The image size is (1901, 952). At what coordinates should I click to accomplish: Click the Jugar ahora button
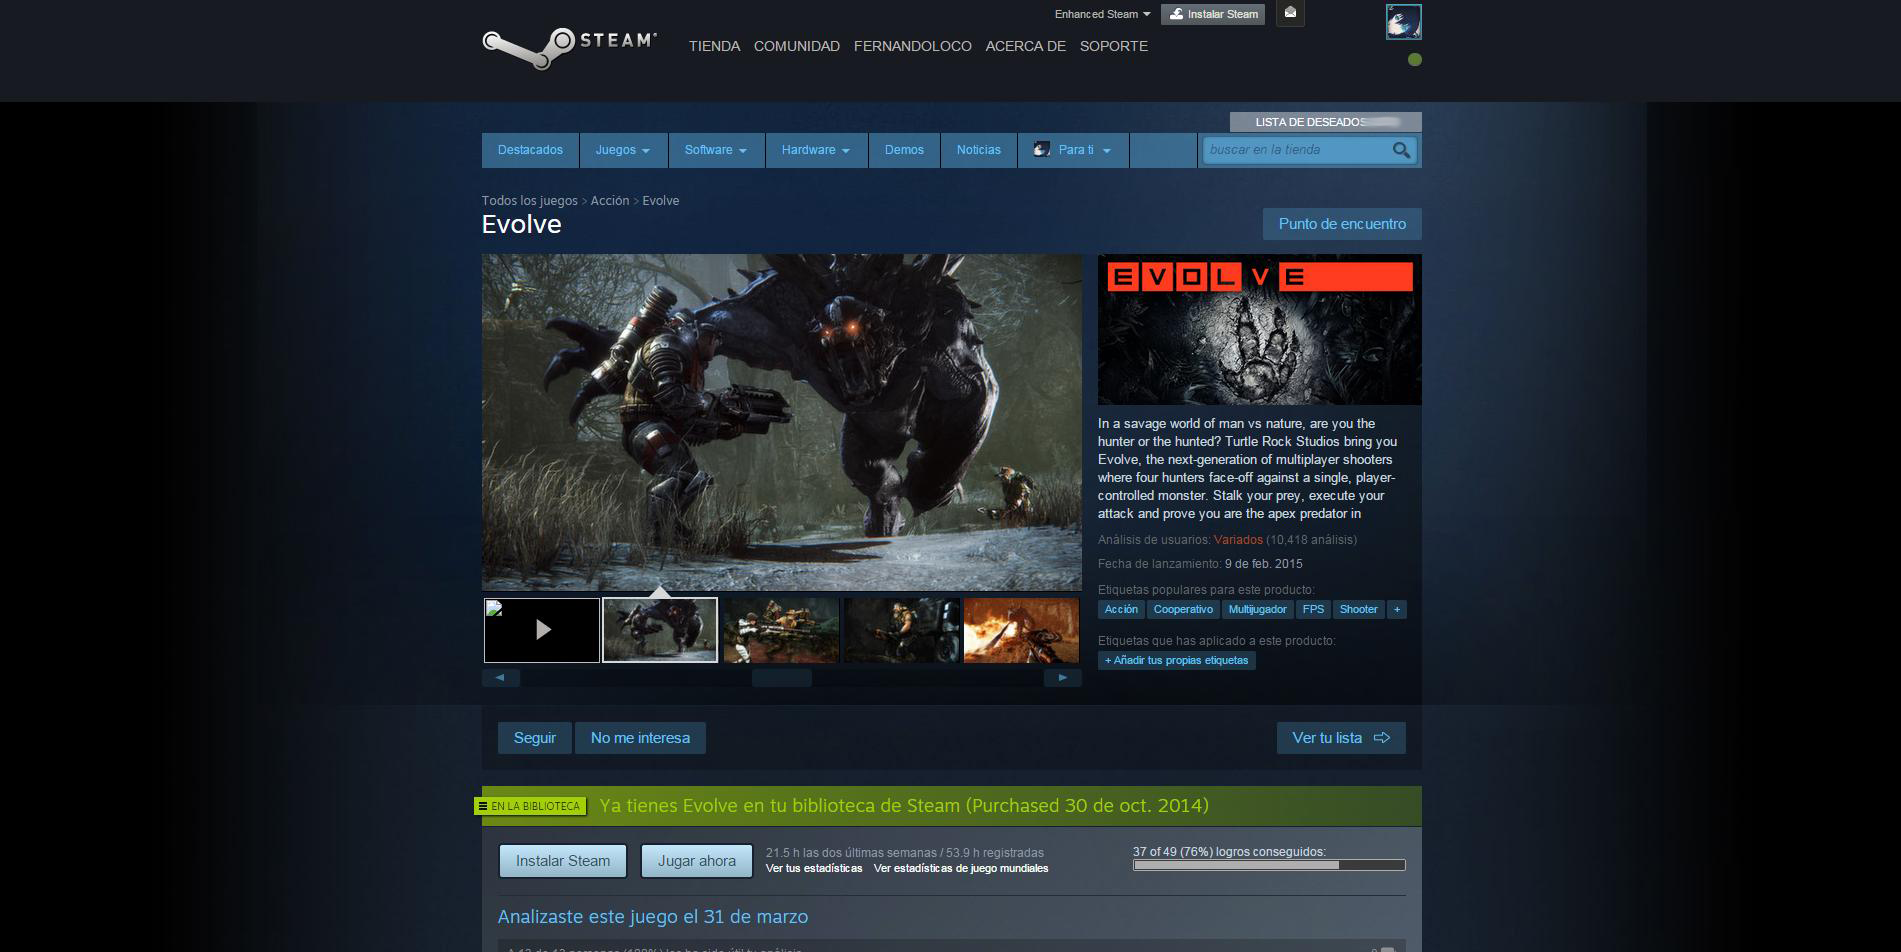[697, 861]
